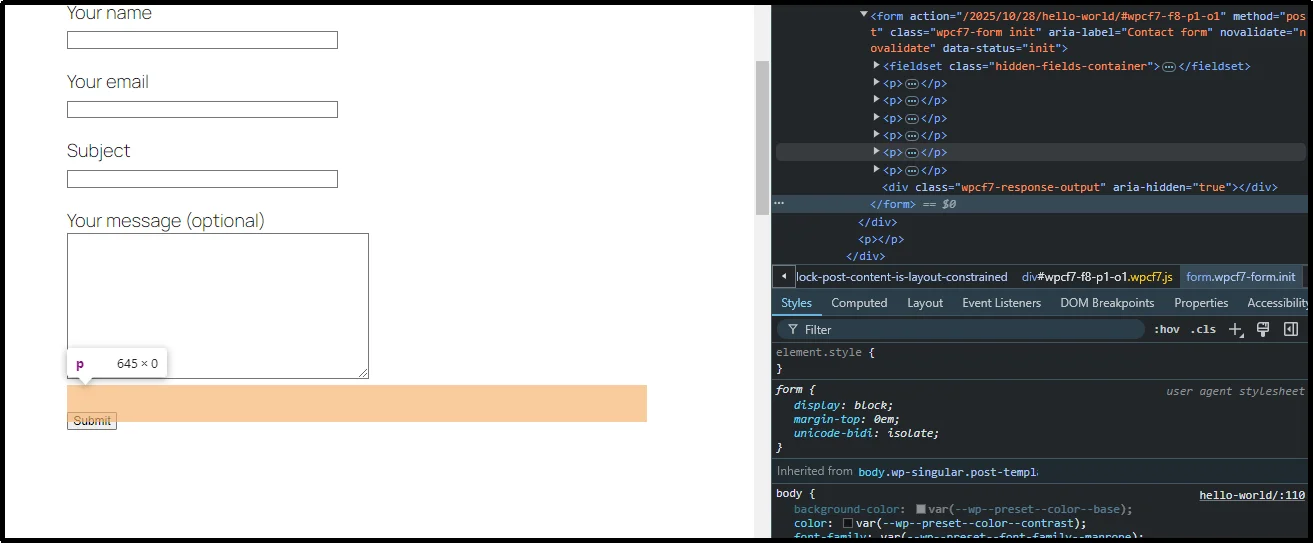Viewport: 1313px width, 543px height.
Task: Select the empty <p></p> row
Action: (881, 239)
